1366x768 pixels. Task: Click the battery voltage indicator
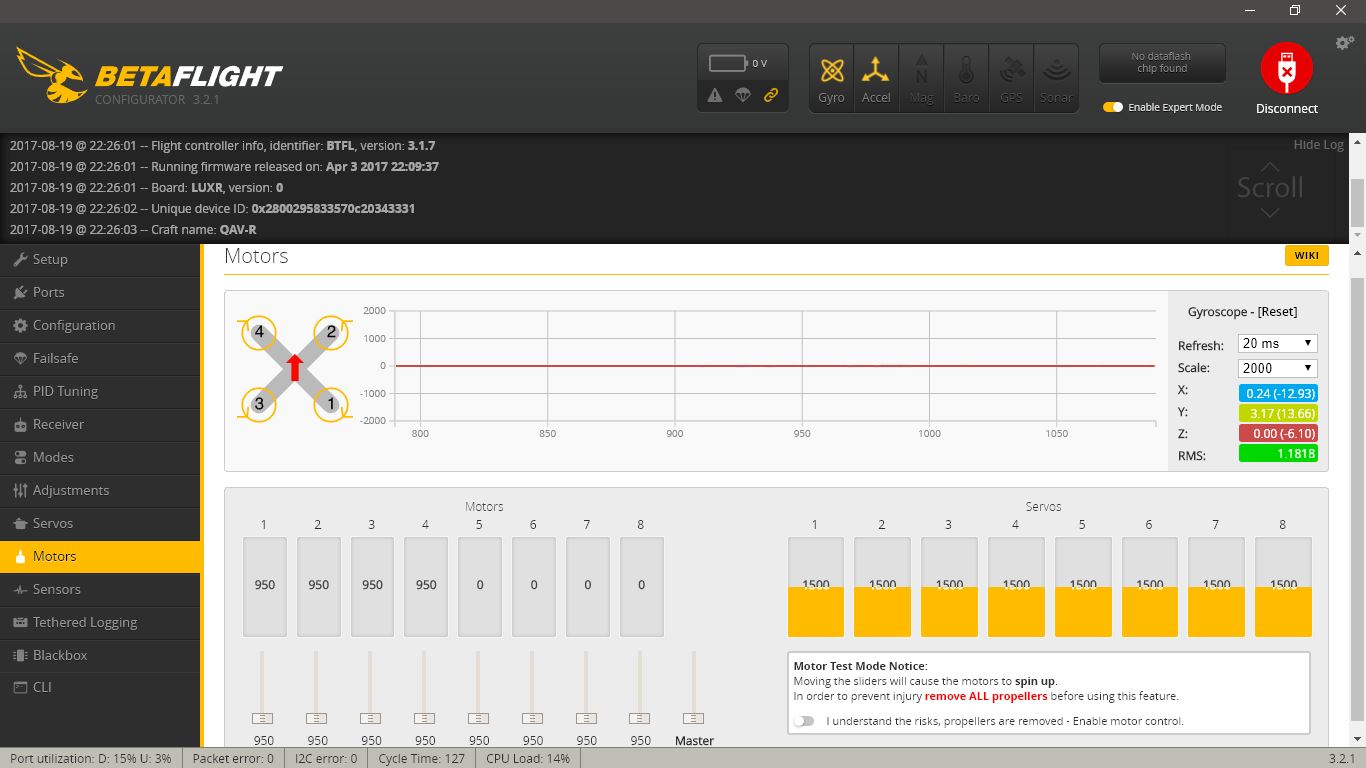tap(739, 63)
